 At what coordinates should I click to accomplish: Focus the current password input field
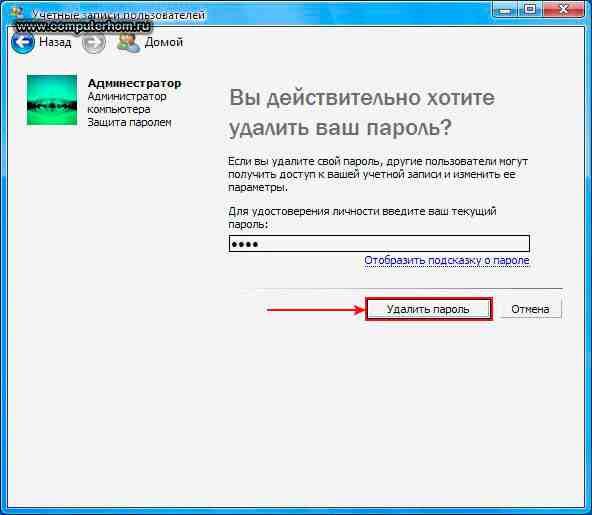click(x=379, y=244)
